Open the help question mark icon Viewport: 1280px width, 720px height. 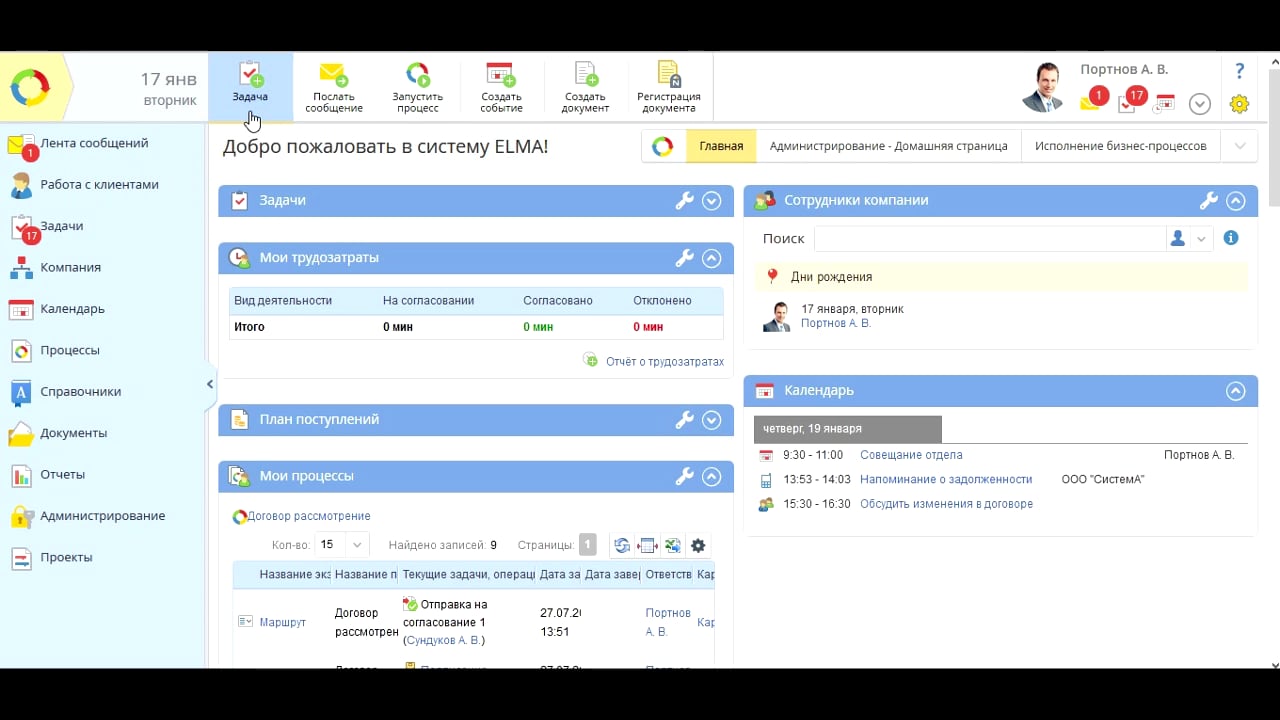click(x=1239, y=71)
